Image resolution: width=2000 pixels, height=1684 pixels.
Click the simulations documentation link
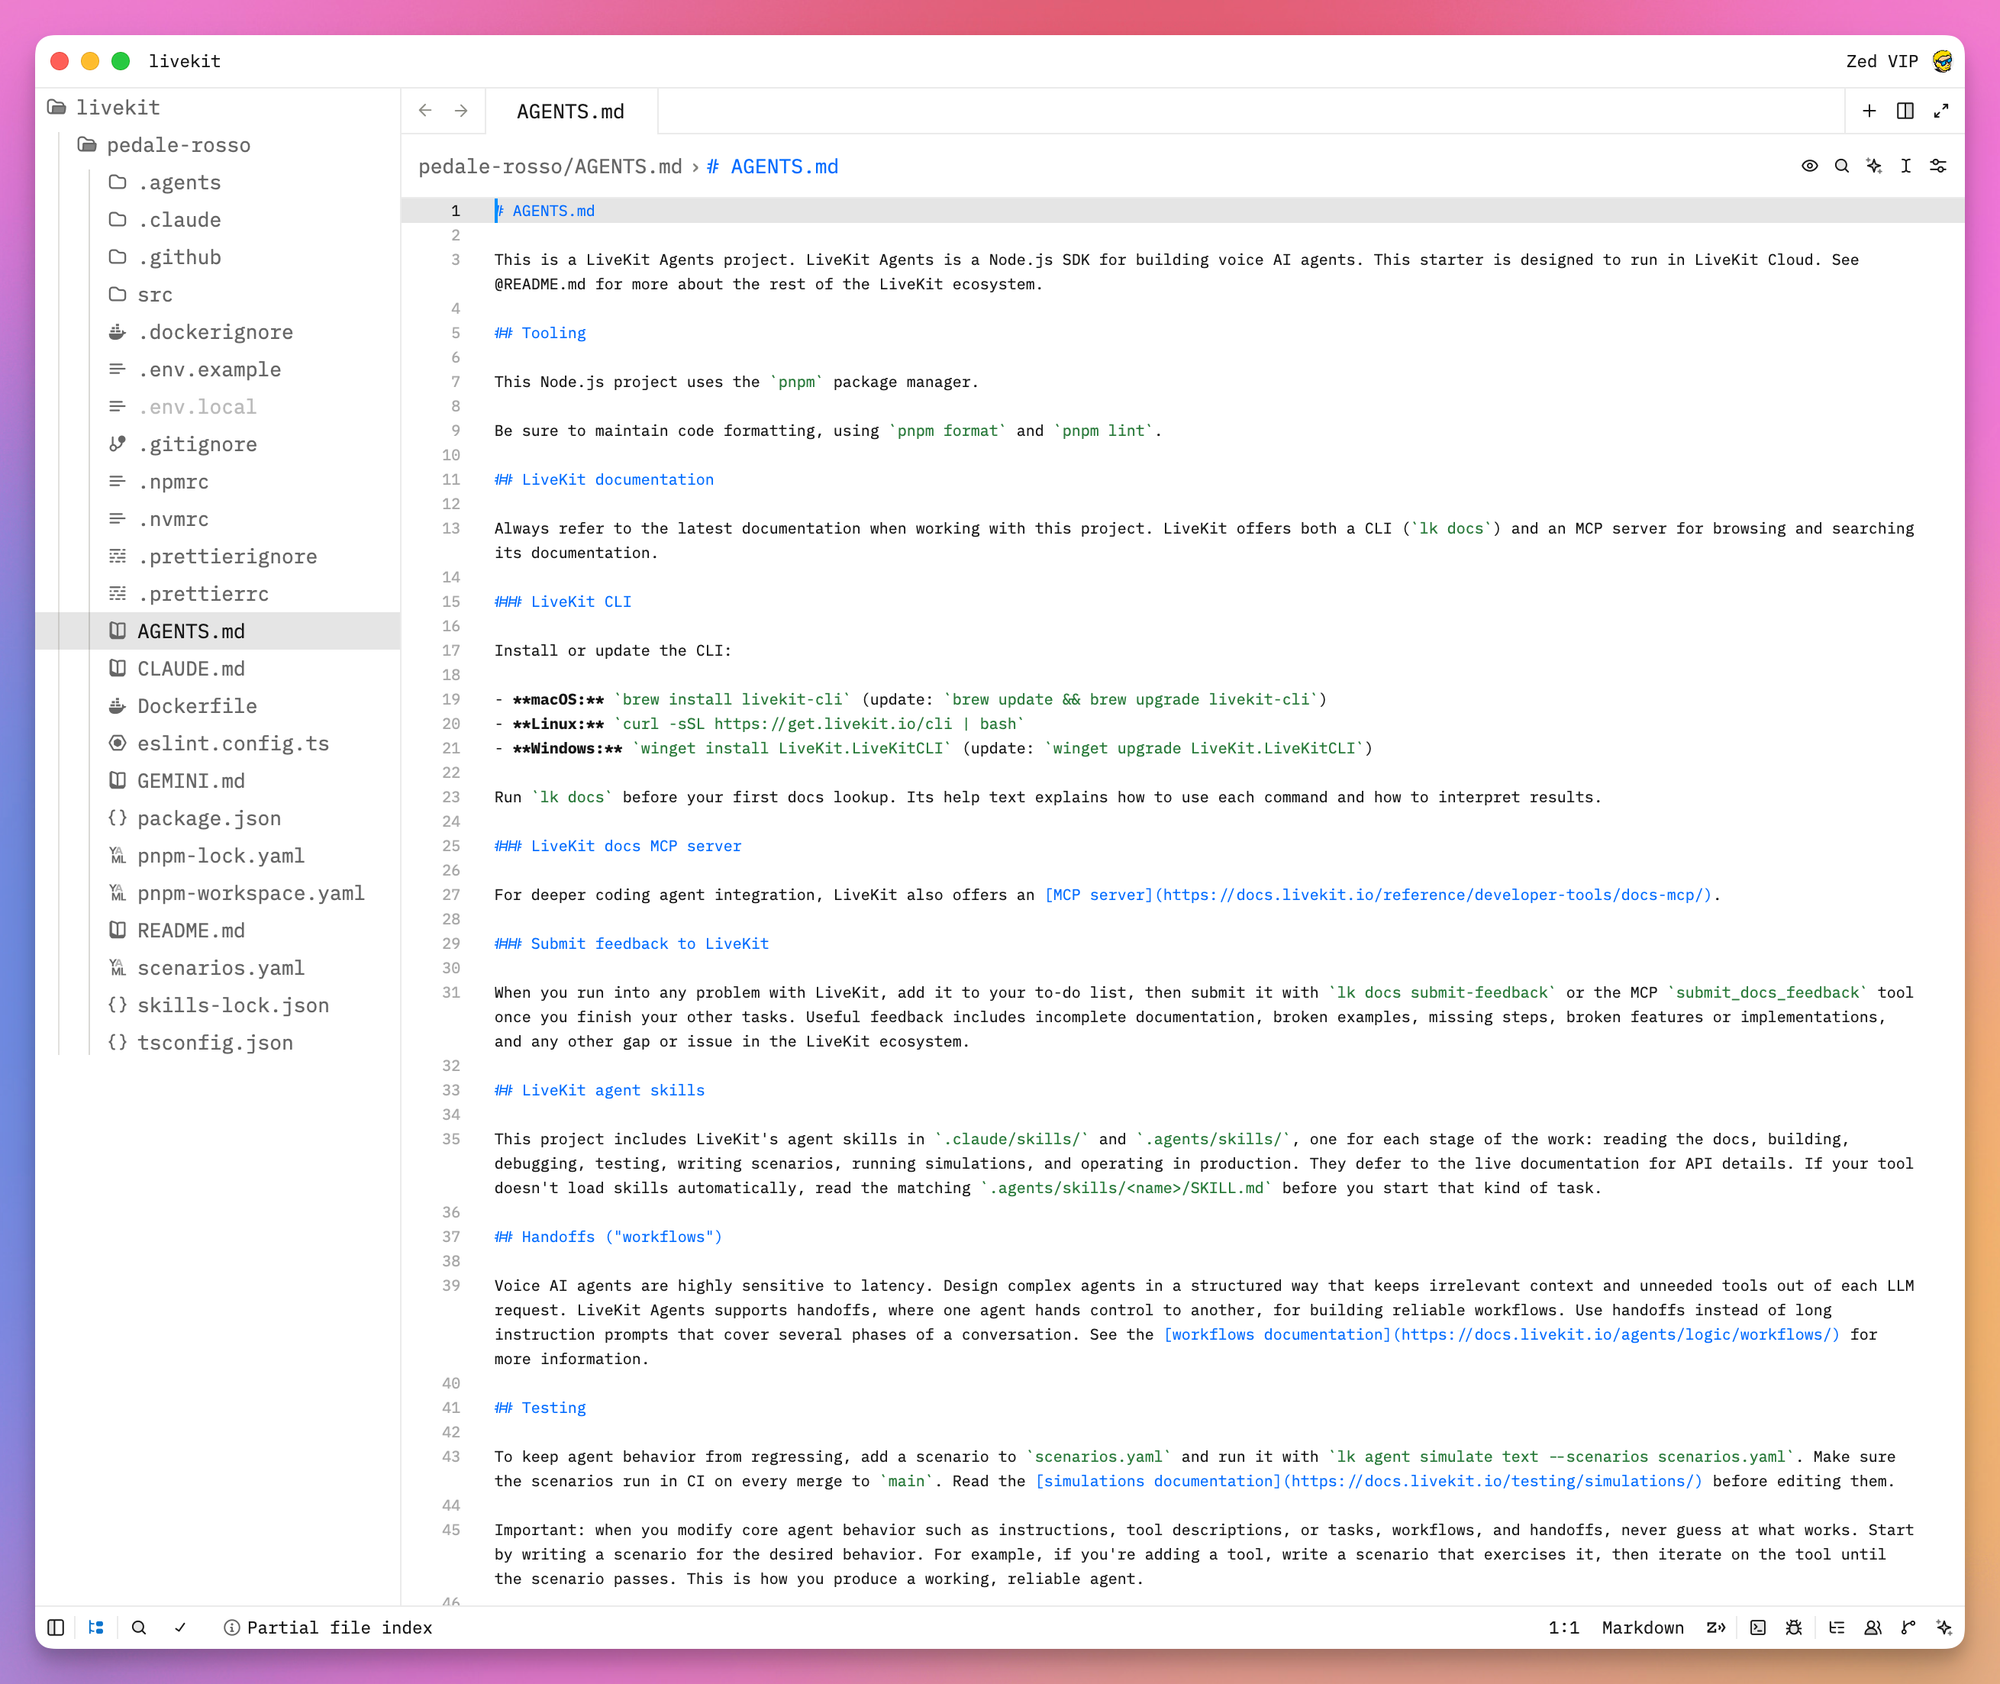(x=1368, y=1481)
